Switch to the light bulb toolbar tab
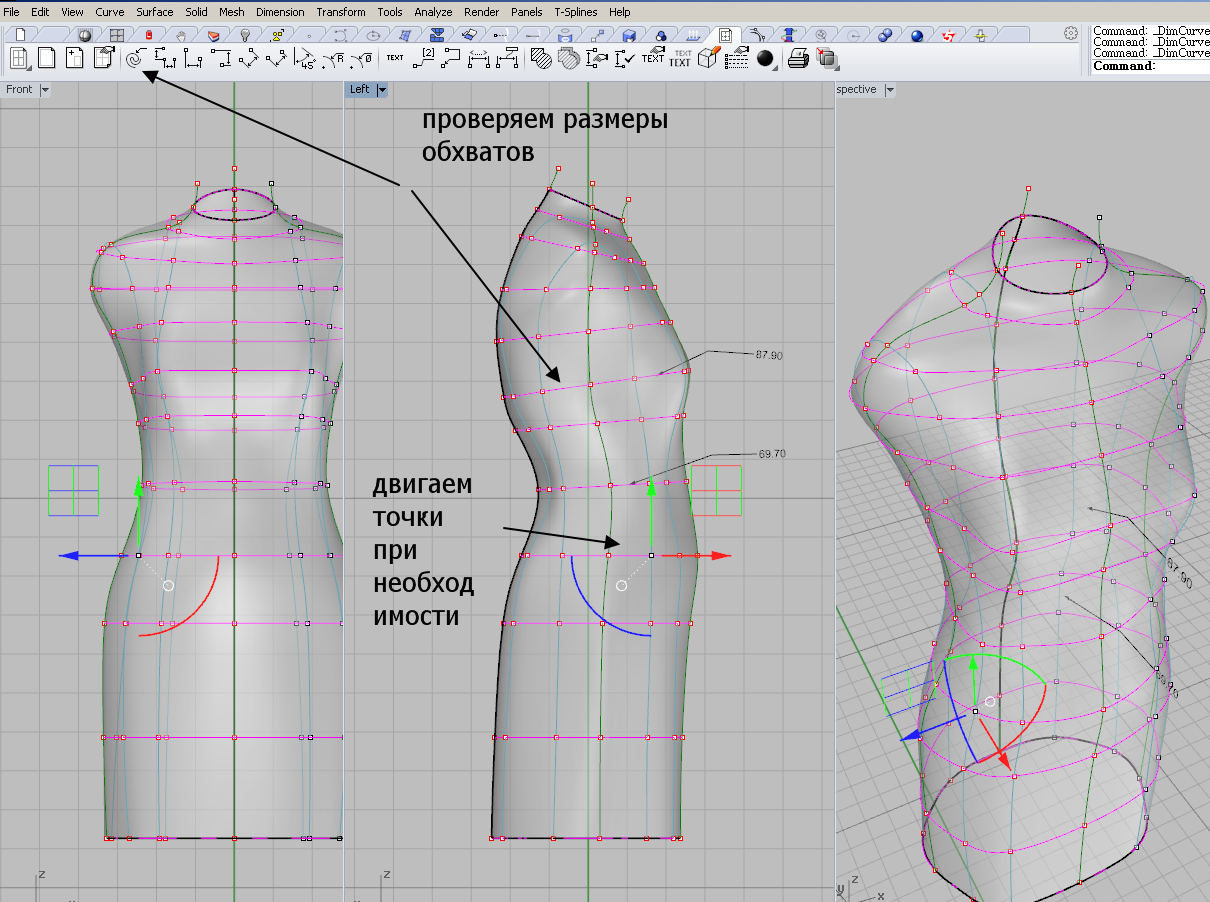1210x902 pixels. pyautogui.click(x=244, y=34)
